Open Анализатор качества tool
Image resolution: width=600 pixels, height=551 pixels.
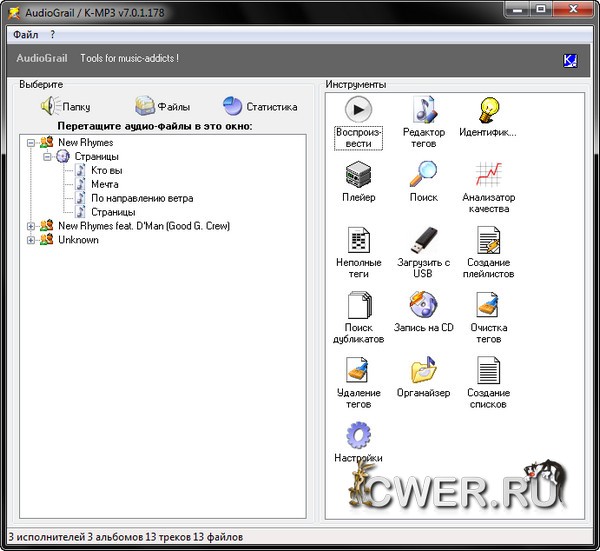pos(487,174)
